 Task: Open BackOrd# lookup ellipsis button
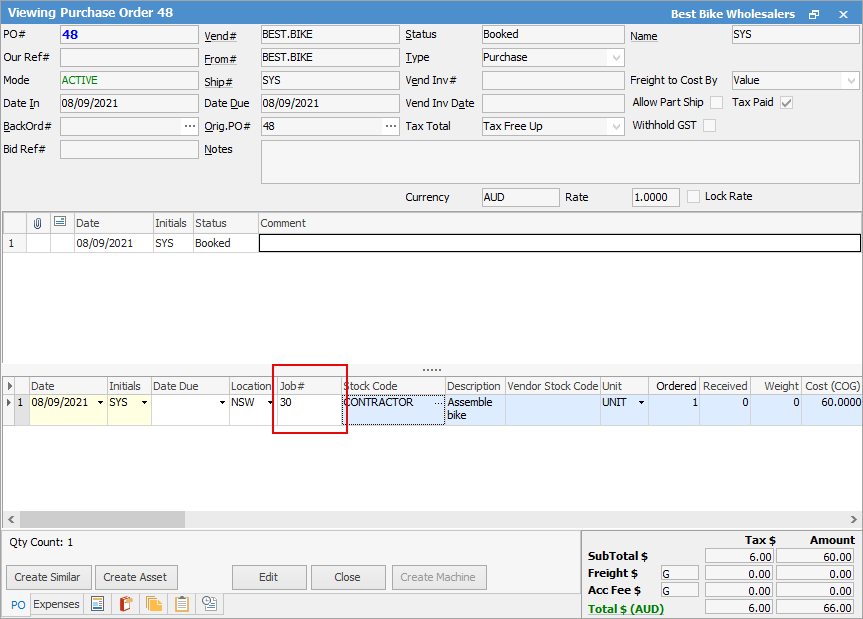point(190,126)
